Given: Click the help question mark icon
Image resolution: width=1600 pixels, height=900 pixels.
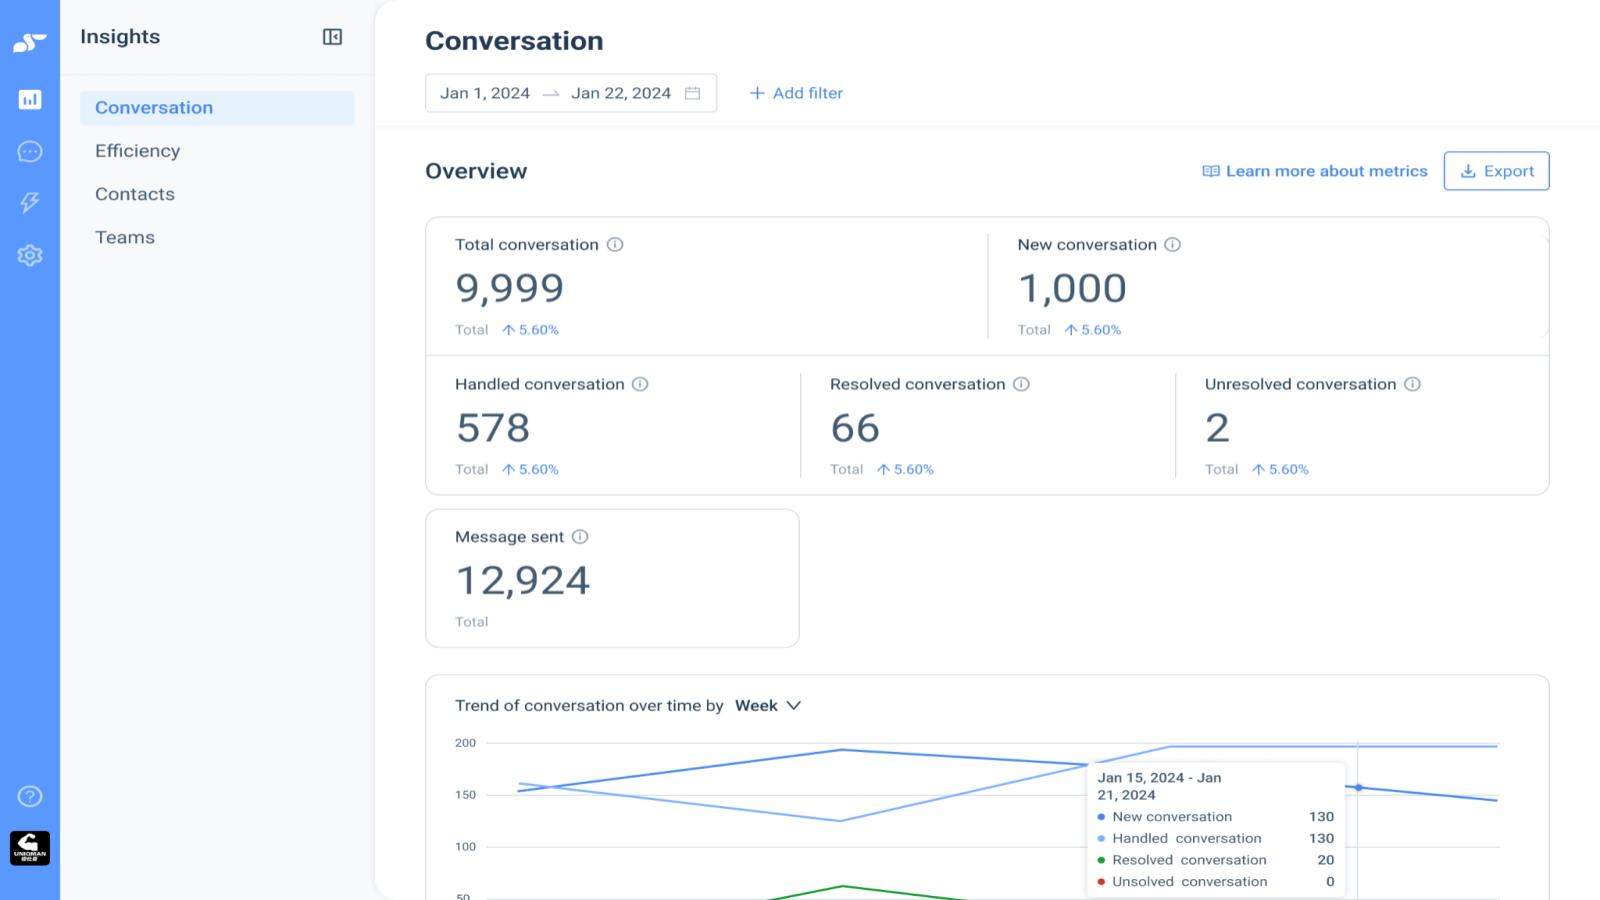Looking at the screenshot, I should point(30,796).
